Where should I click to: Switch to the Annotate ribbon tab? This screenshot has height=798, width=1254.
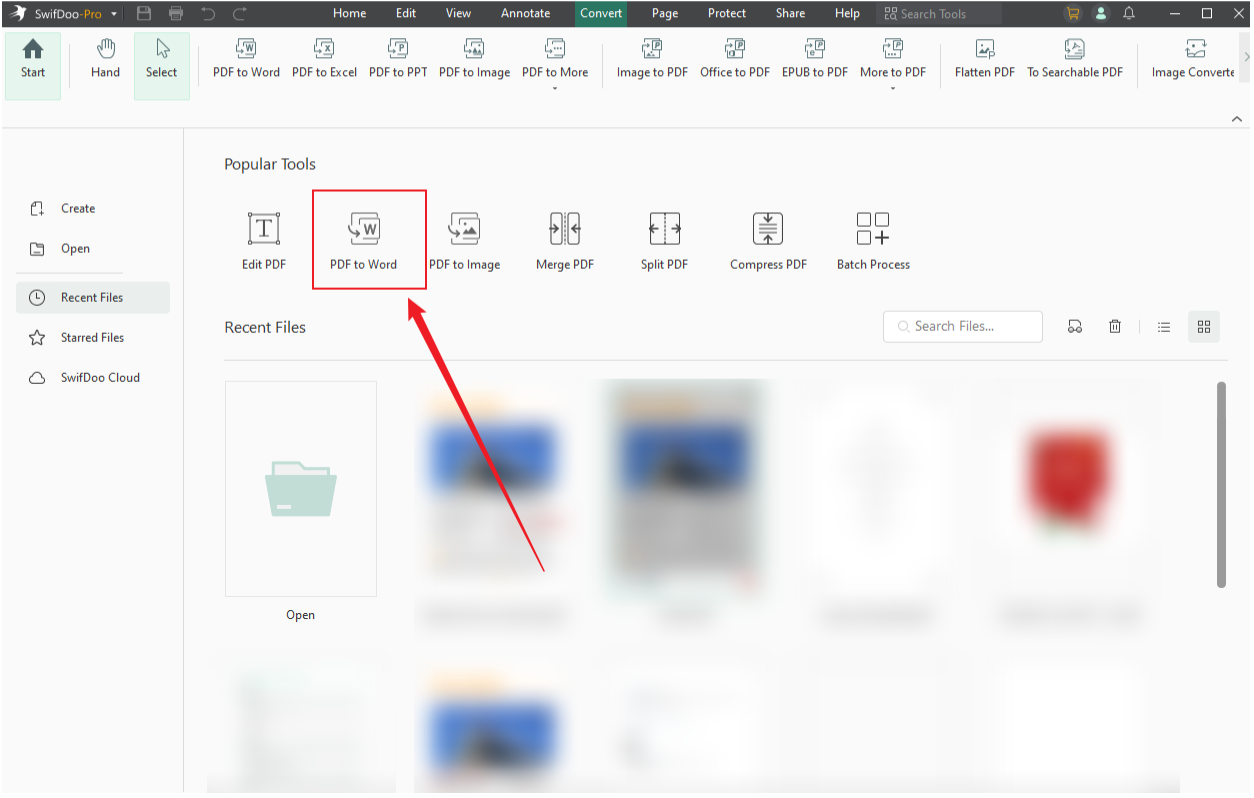tap(526, 13)
